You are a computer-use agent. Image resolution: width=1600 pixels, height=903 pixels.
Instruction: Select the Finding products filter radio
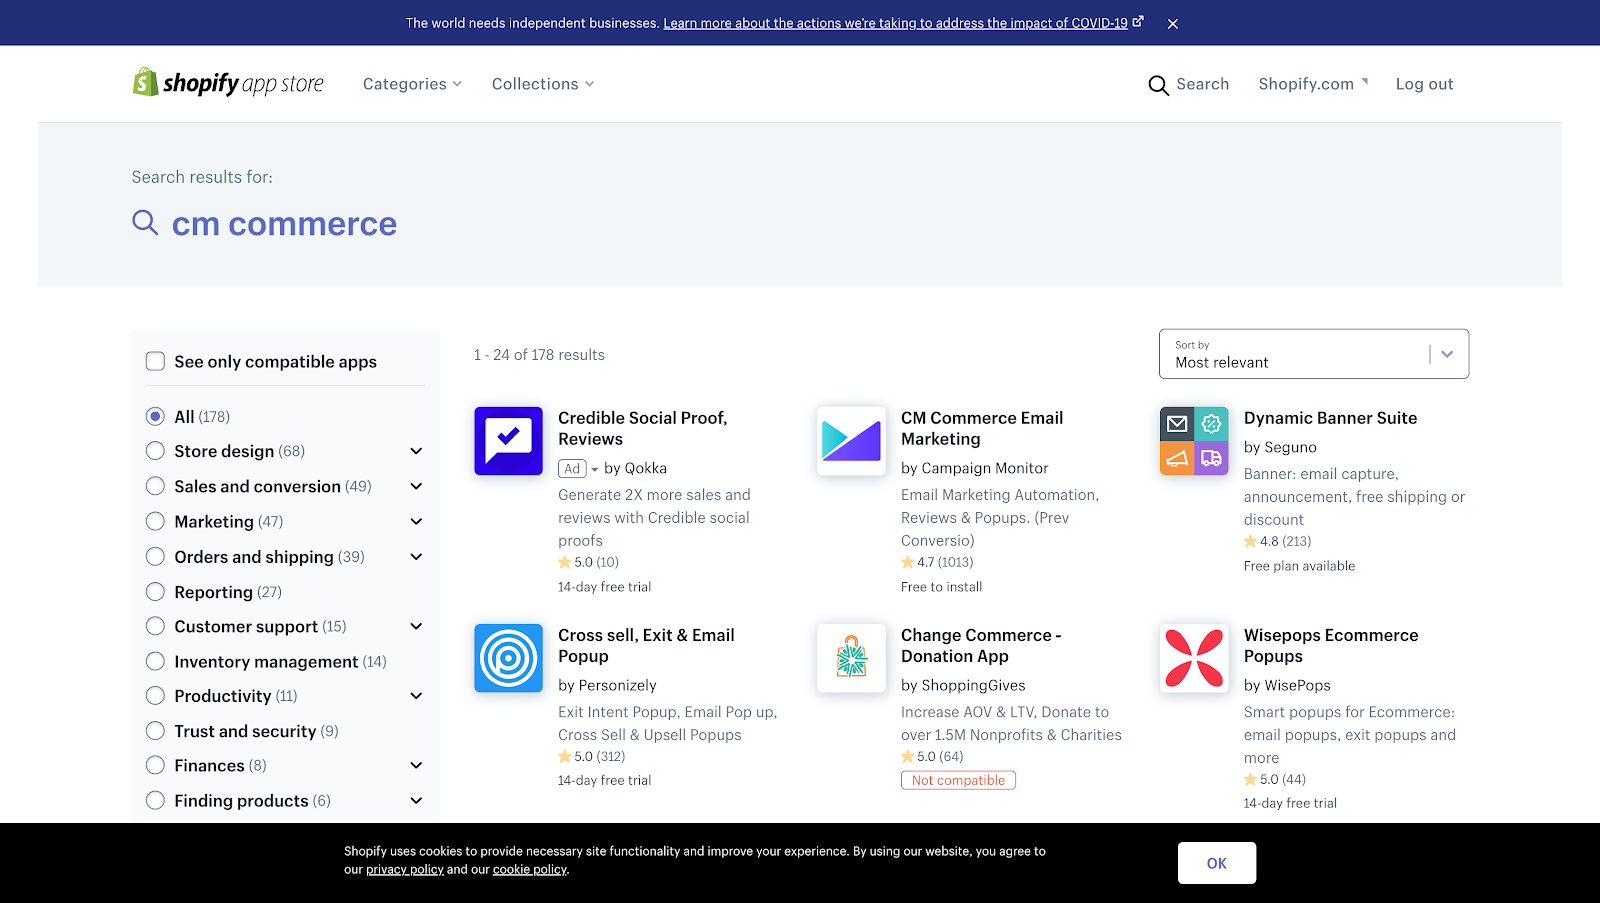coord(155,800)
